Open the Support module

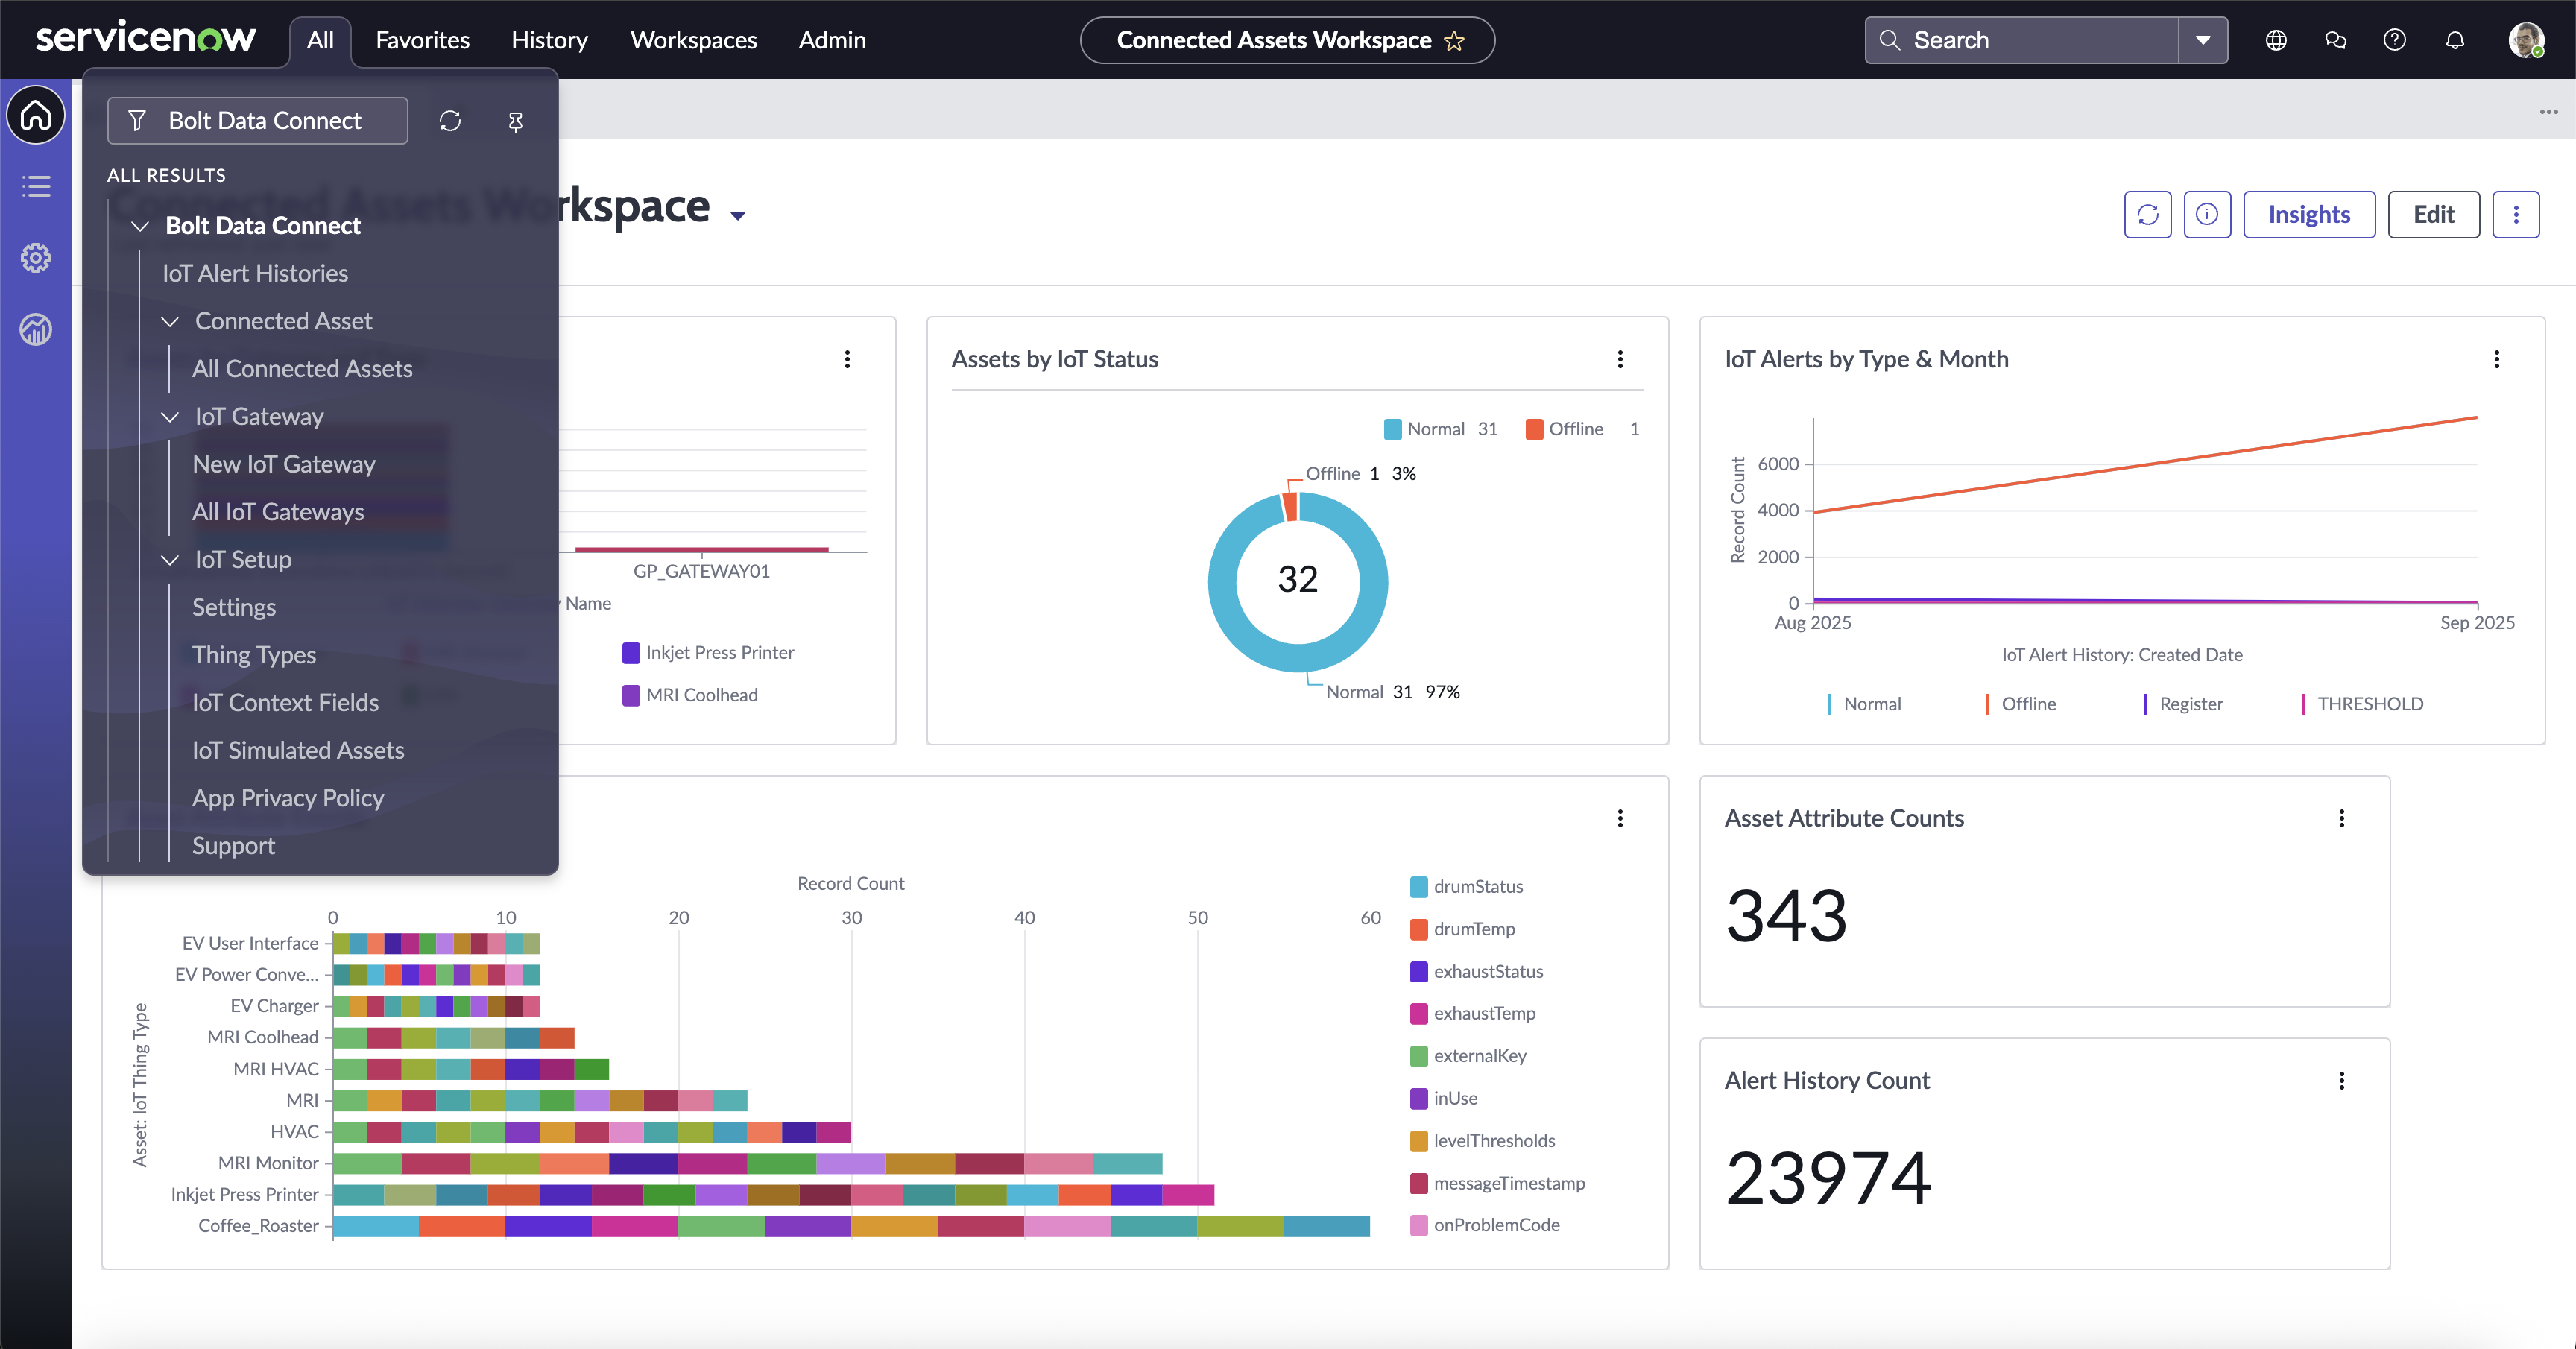(x=233, y=846)
